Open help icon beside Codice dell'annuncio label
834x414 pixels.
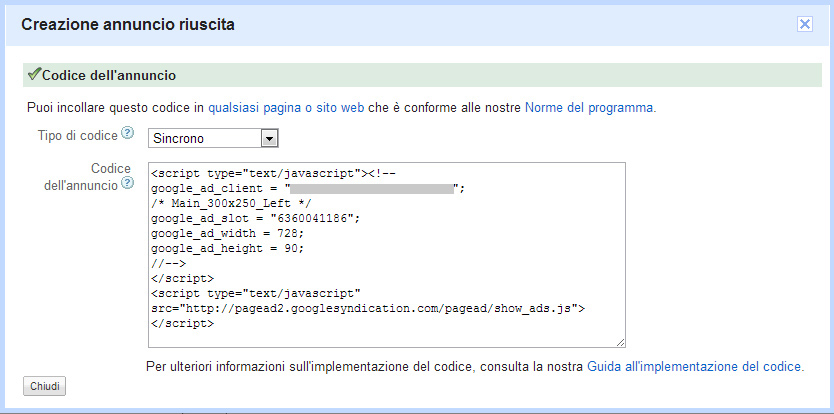click(x=127, y=184)
